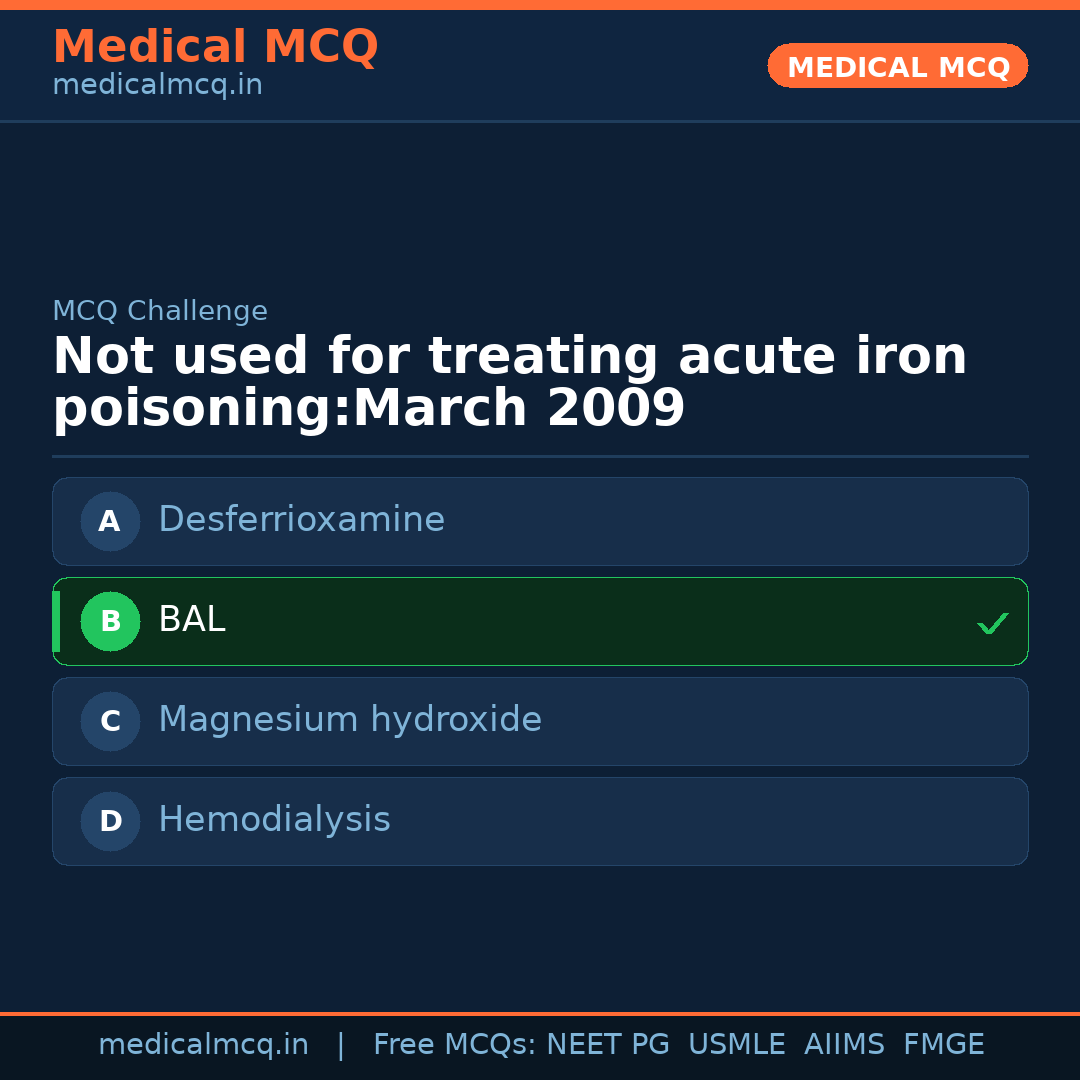This screenshot has width=1080, height=1080.
Task: Select the letter A circle badge
Action: [110, 521]
